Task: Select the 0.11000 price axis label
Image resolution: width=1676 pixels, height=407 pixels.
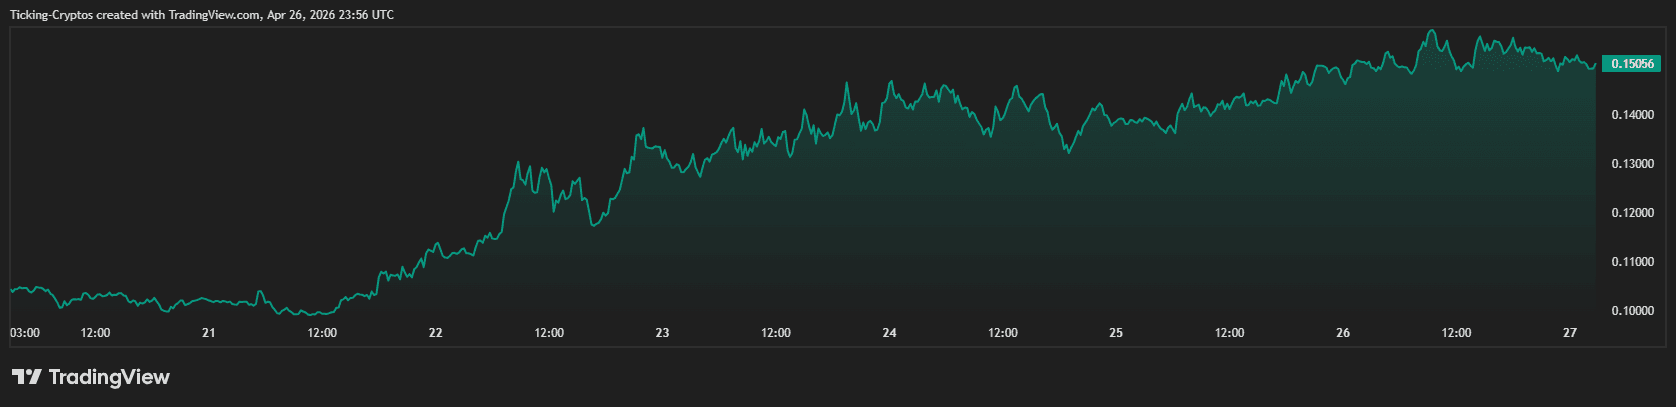Action: pyautogui.click(x=1632, y=262)
